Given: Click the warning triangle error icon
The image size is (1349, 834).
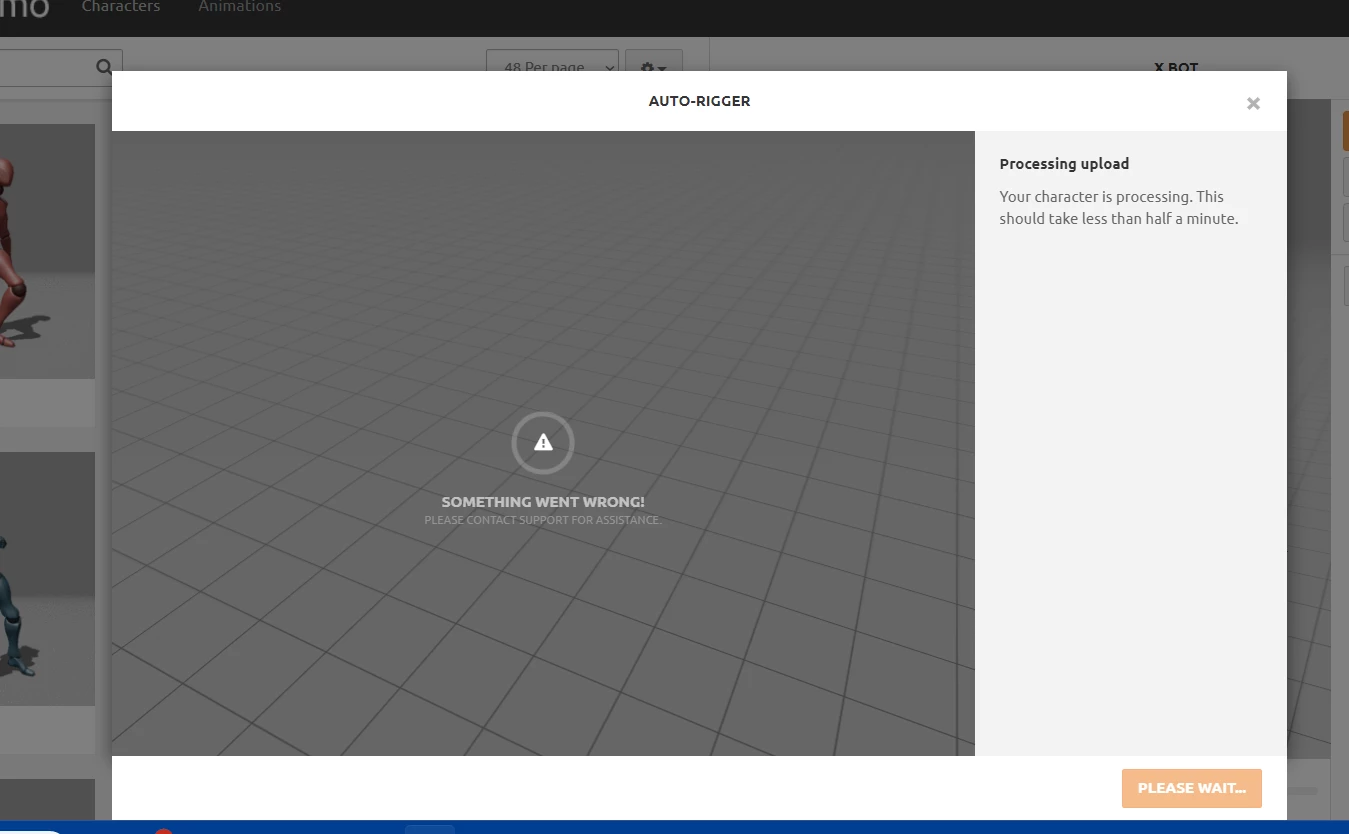Looking at the screenshot, I should coord(543,442).
